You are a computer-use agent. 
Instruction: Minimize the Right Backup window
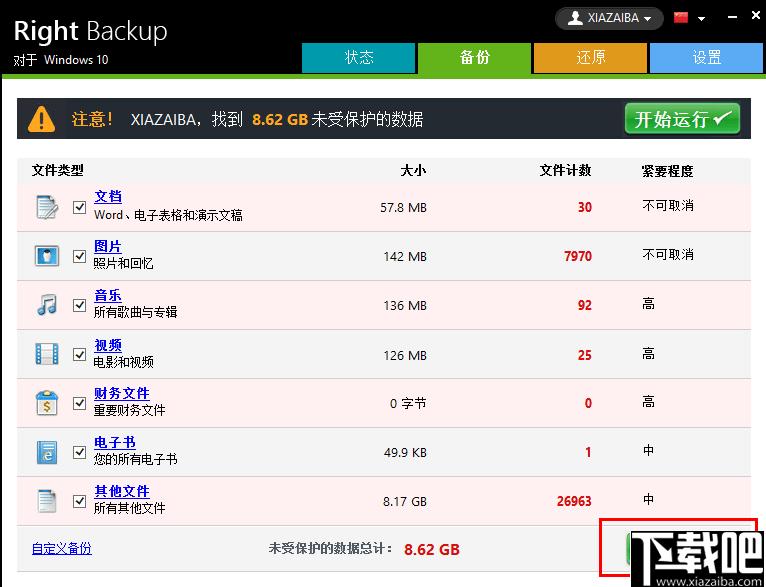[732, 17]
